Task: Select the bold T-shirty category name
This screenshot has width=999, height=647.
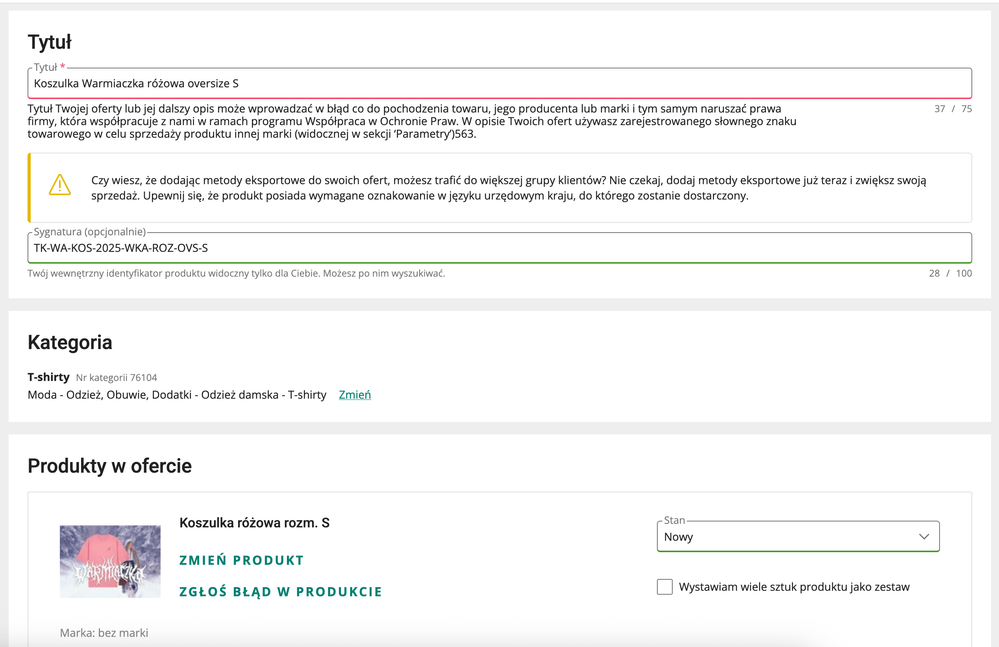Action: 48,377
